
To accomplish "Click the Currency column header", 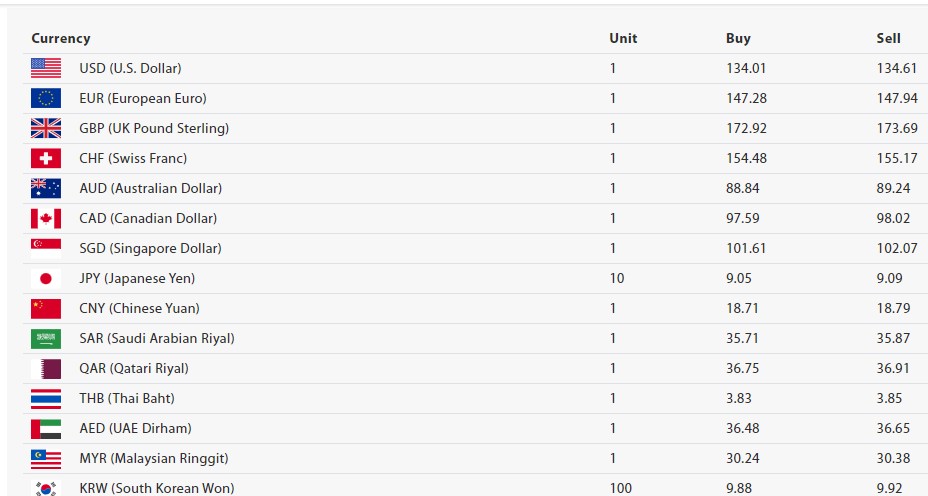I will [61, 38].
